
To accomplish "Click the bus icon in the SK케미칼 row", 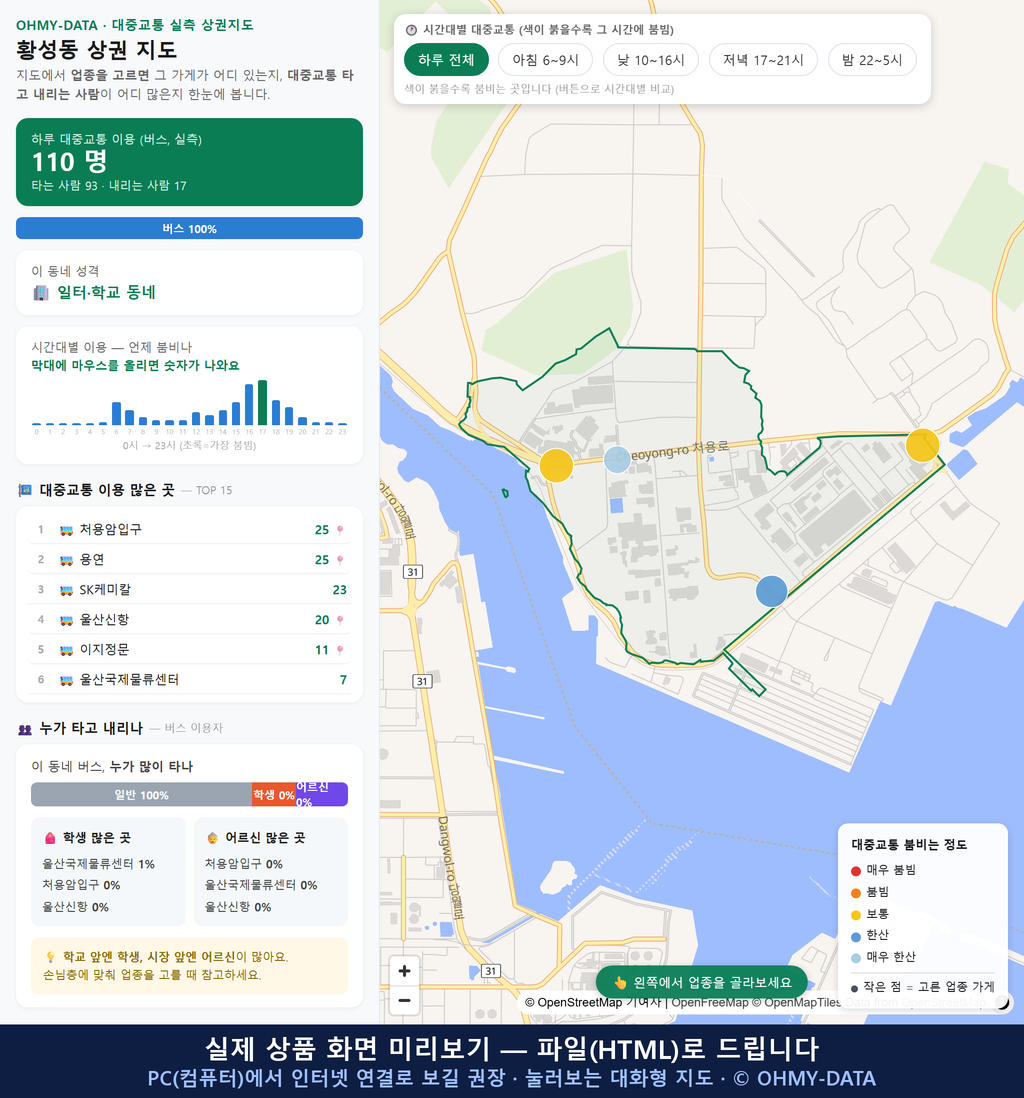I will tap(66, 590).
